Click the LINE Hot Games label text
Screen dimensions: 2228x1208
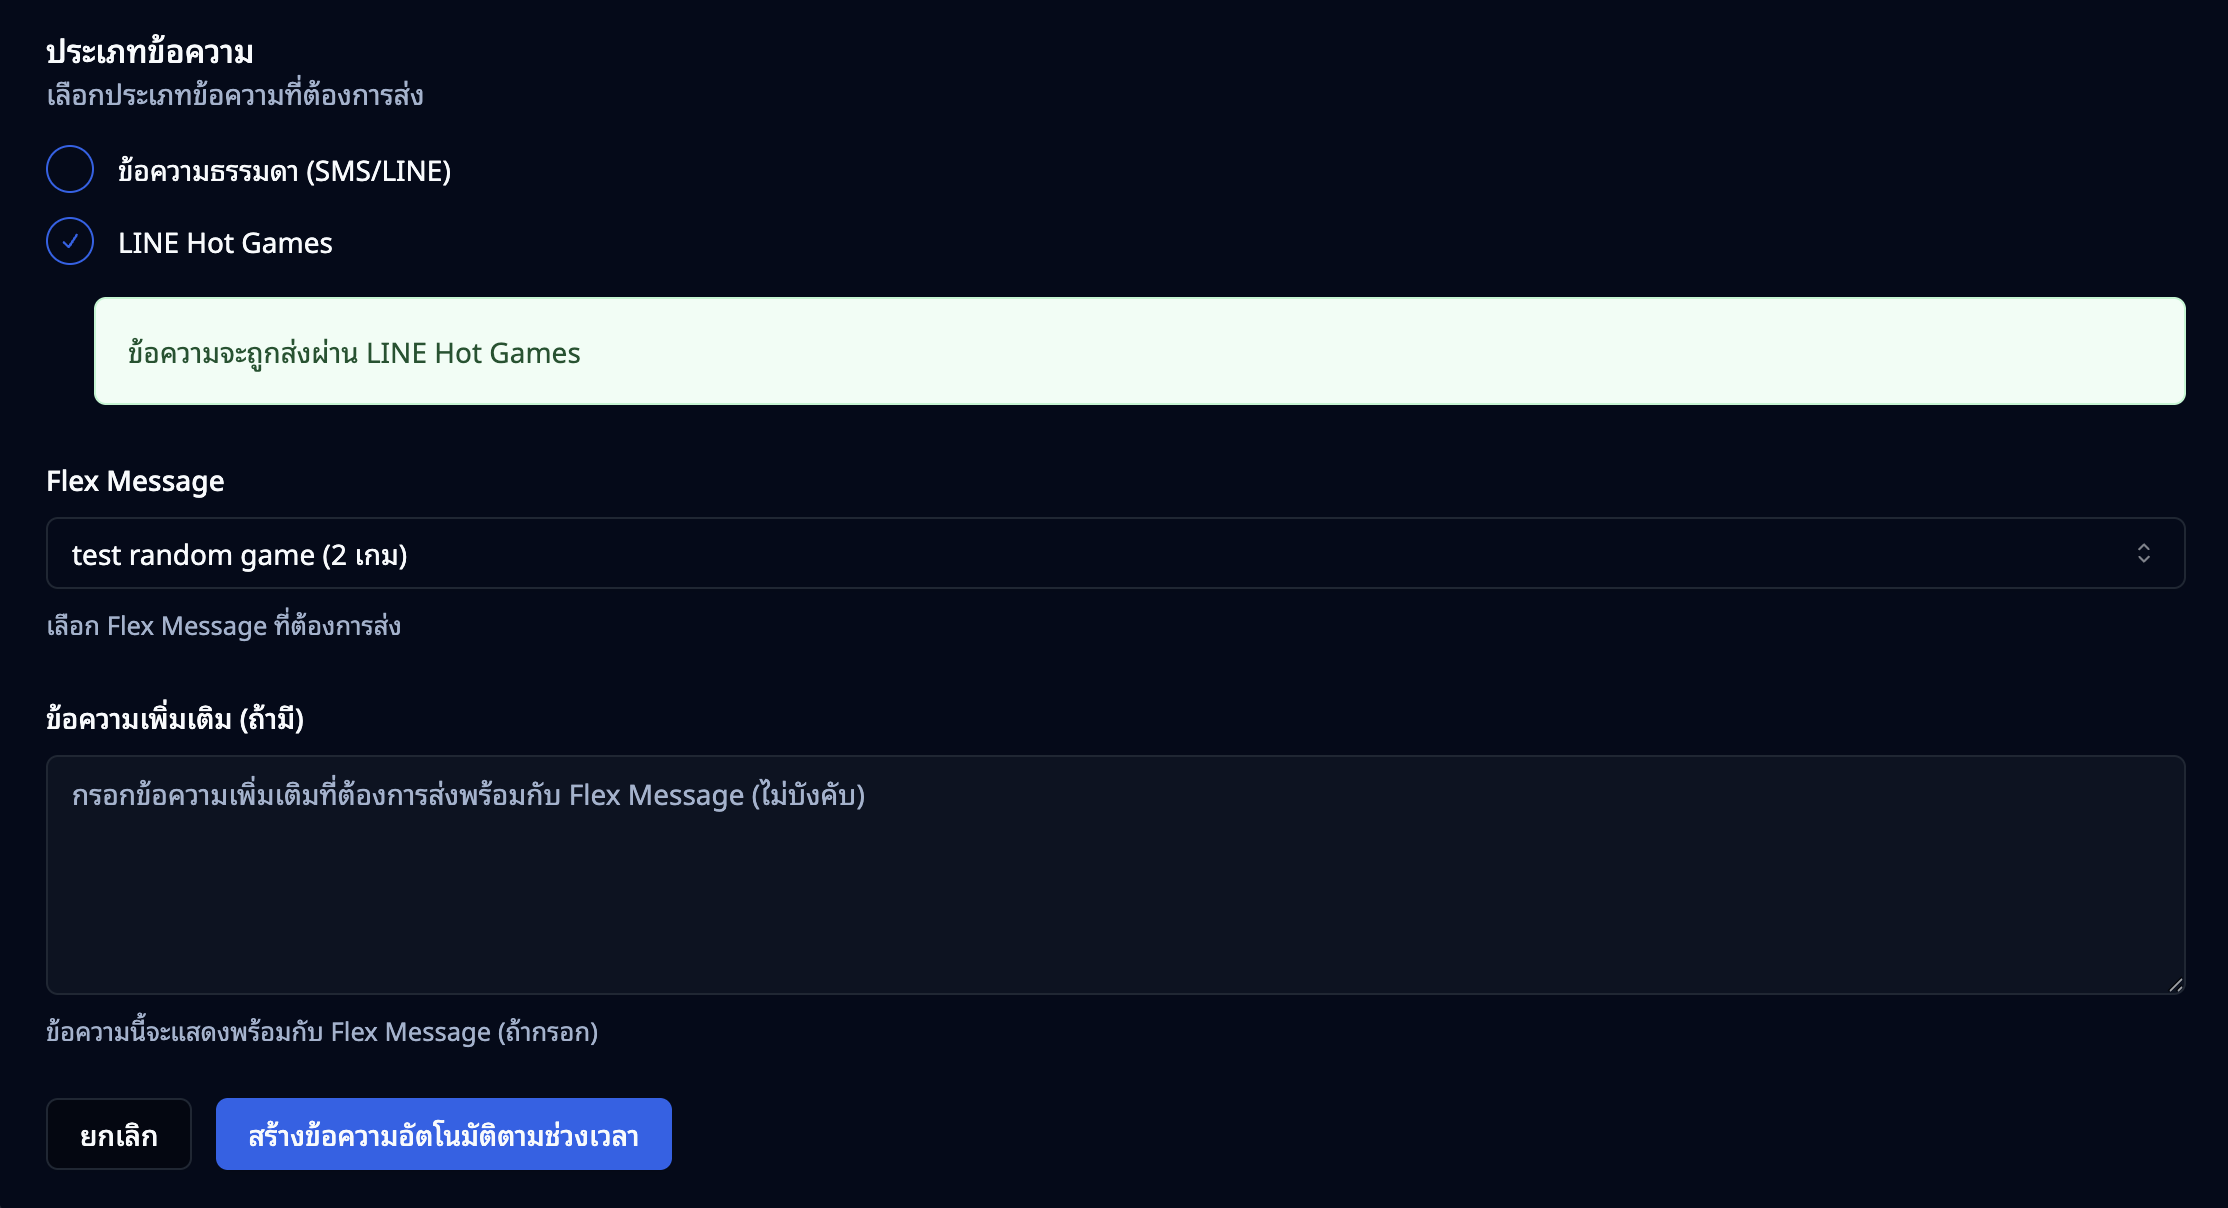point(225,243)
